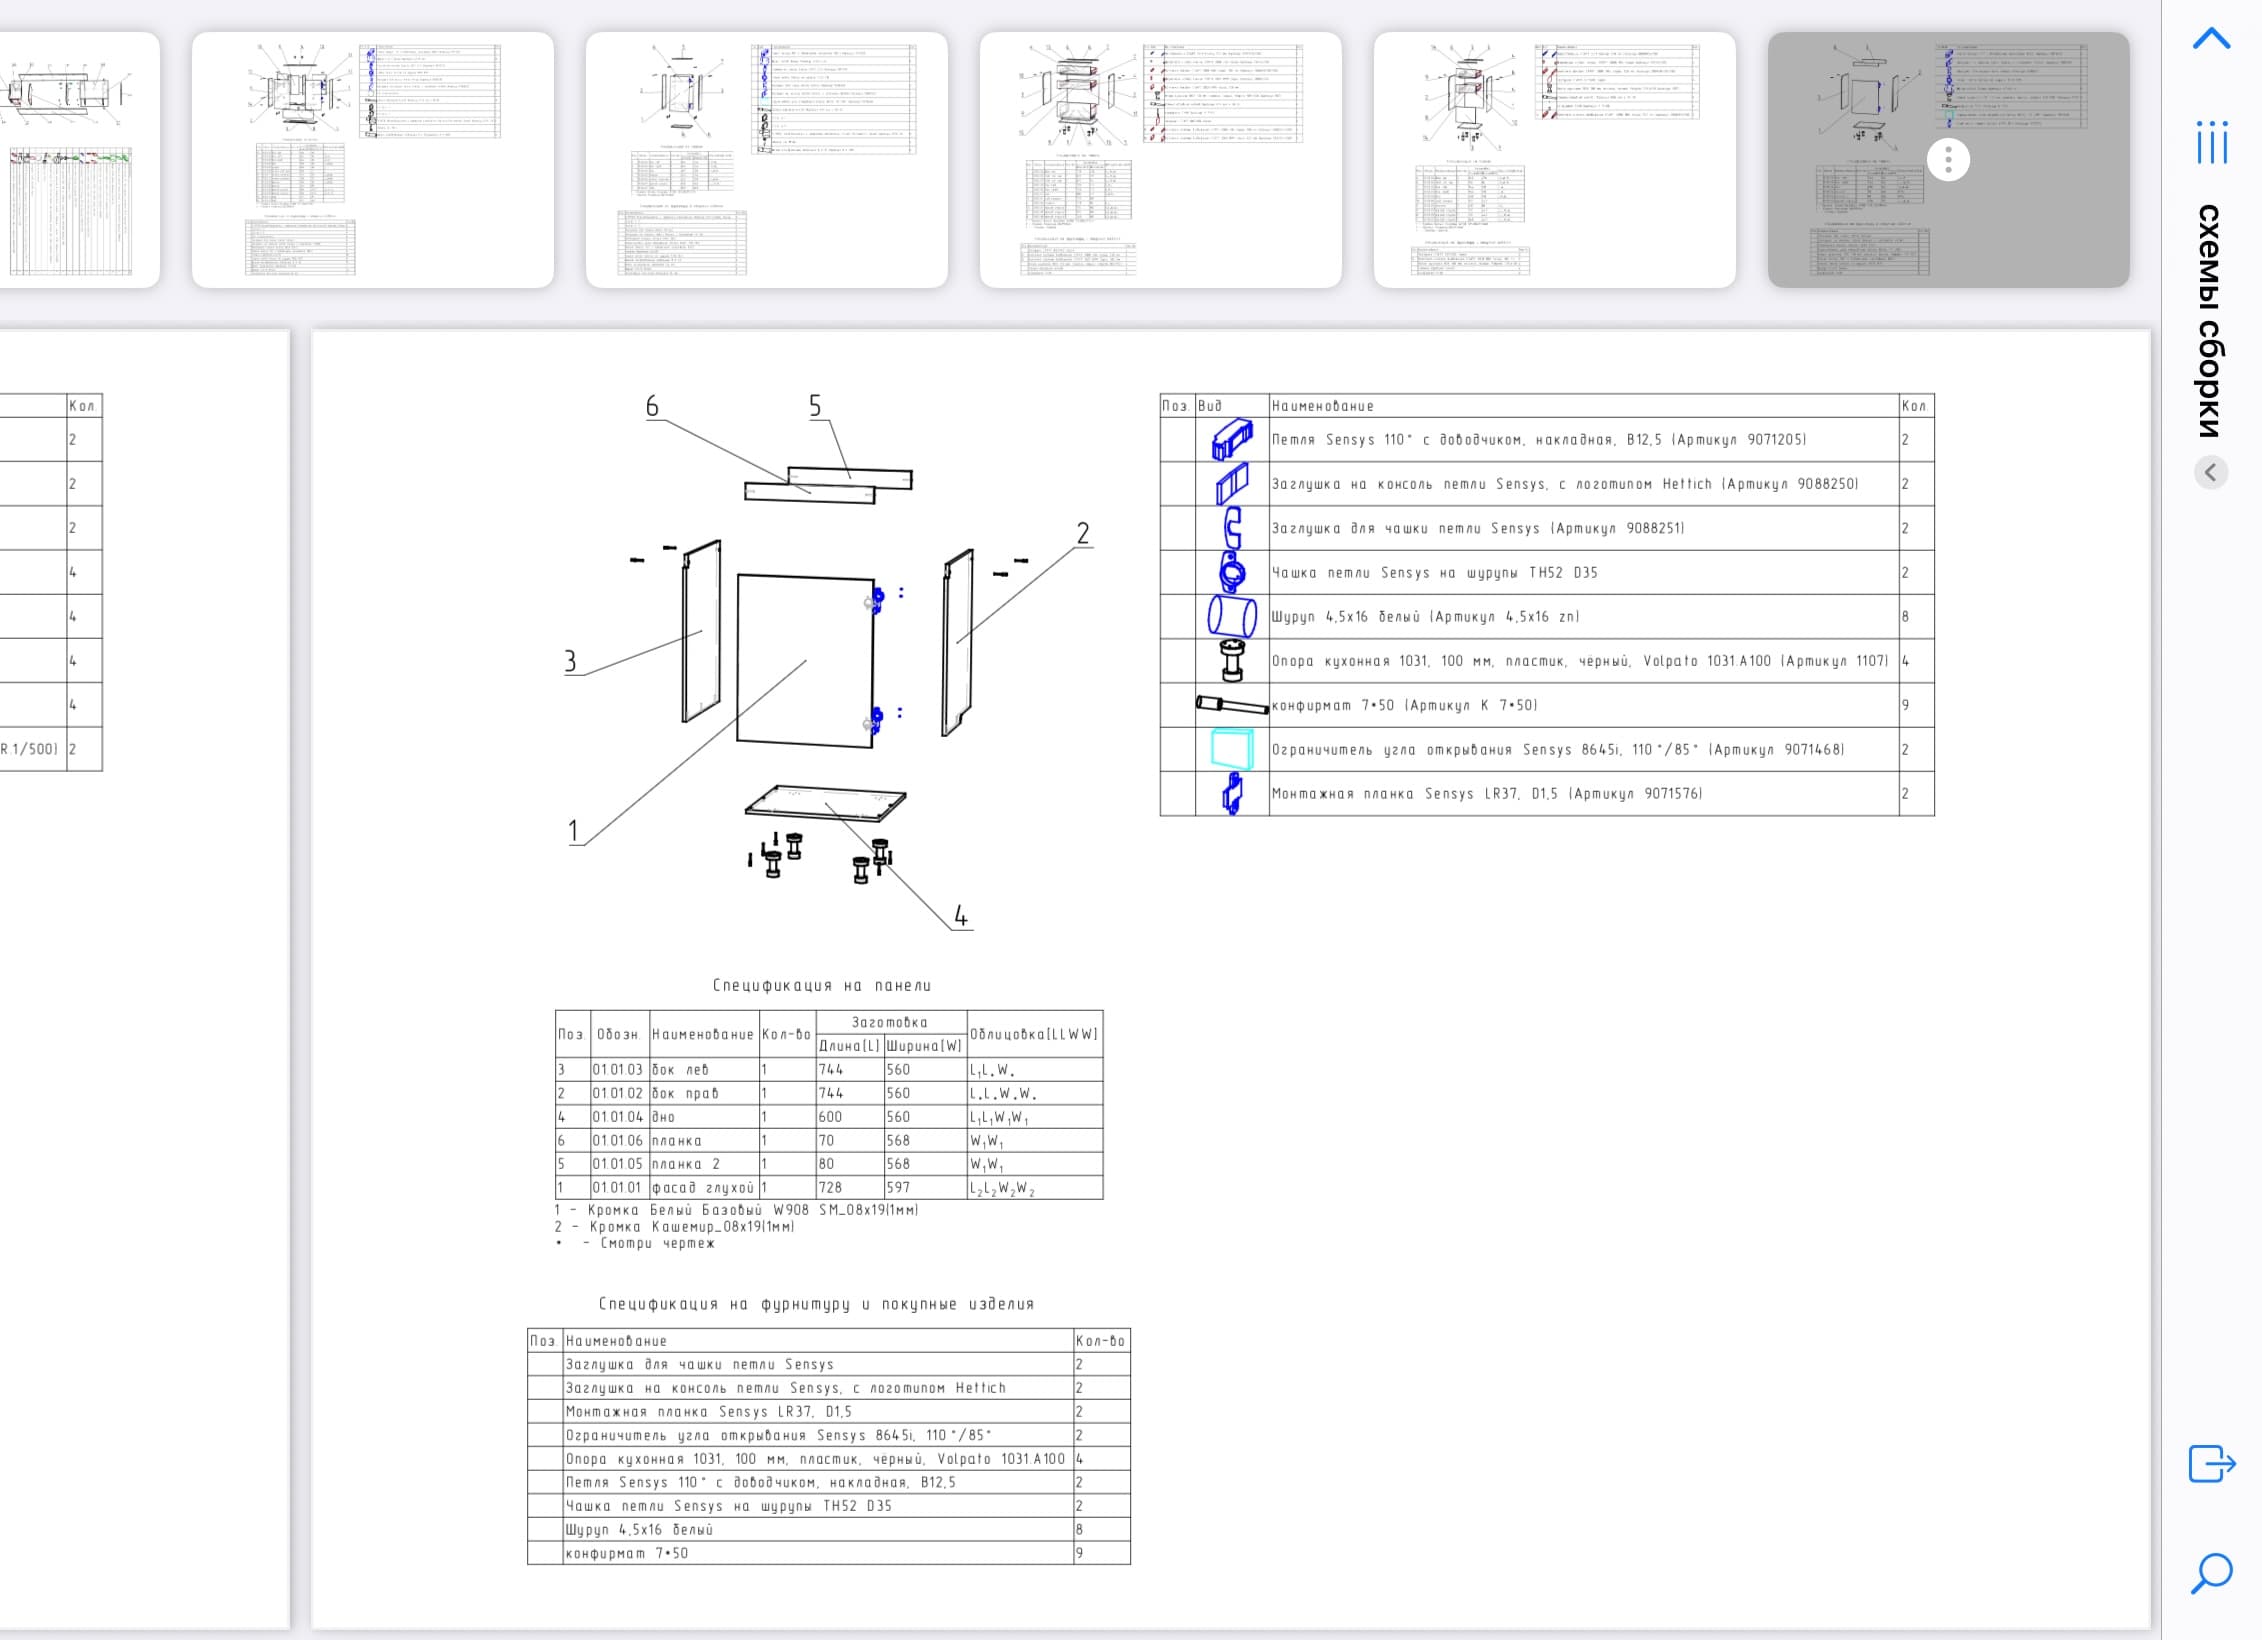Click callout number 4 in the exploded diagram
The width and height of the screenshot is (2262, 1640).
click(961, 916)
